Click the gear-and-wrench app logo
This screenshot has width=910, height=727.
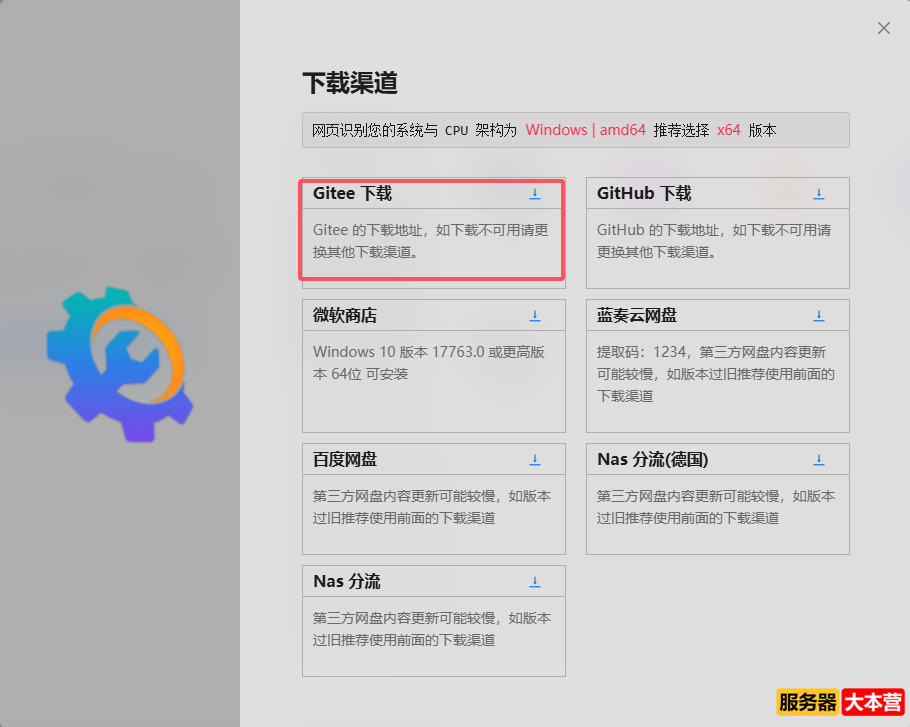(x=120, y=364)
